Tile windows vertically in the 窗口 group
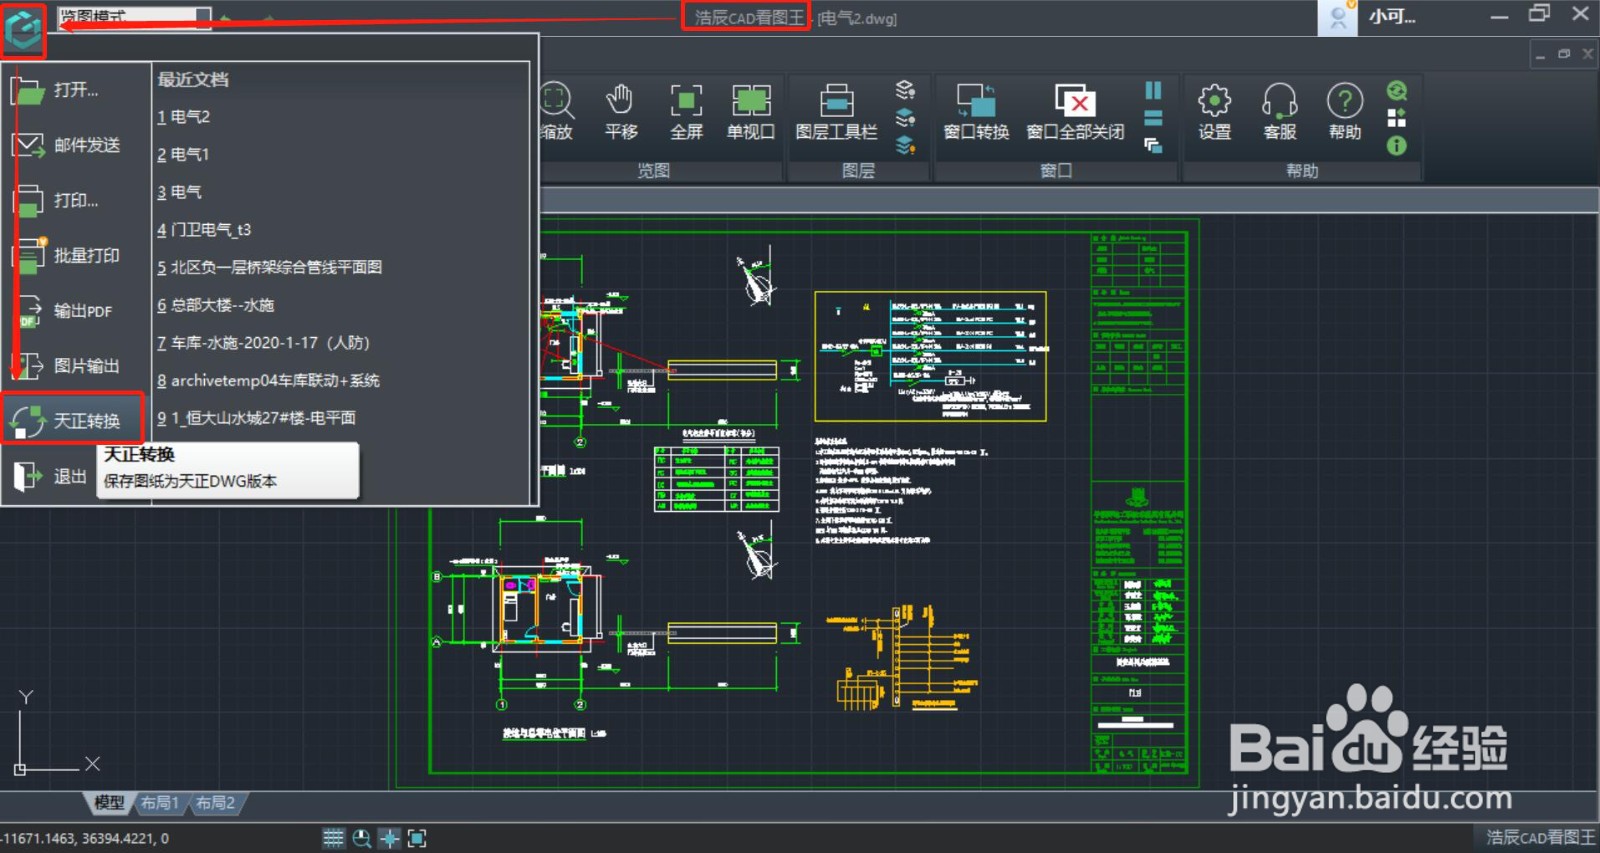 click(x=1153, y=91)
